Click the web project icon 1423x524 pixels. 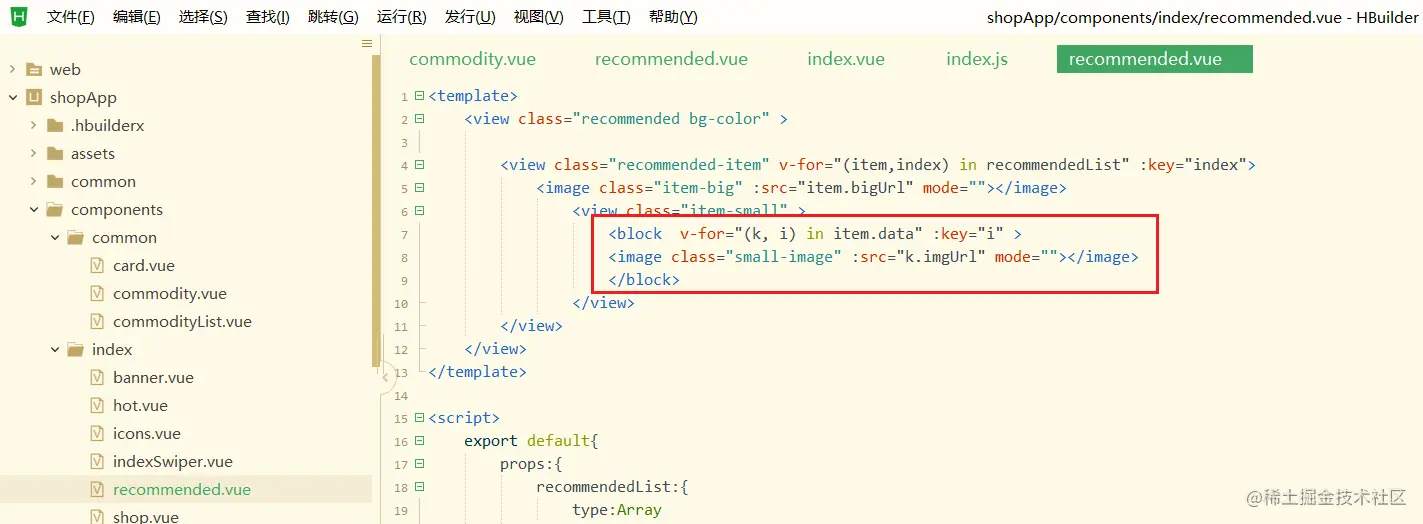pos(34,69)
